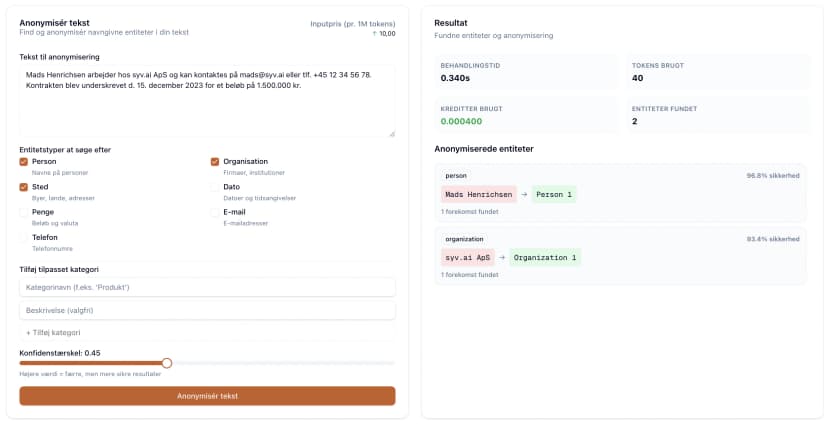Click into the Beskrivelse (valgfri) field
The width and height of the screenshot is (828, 425).
pyautogui.click(x=207, y=310)
